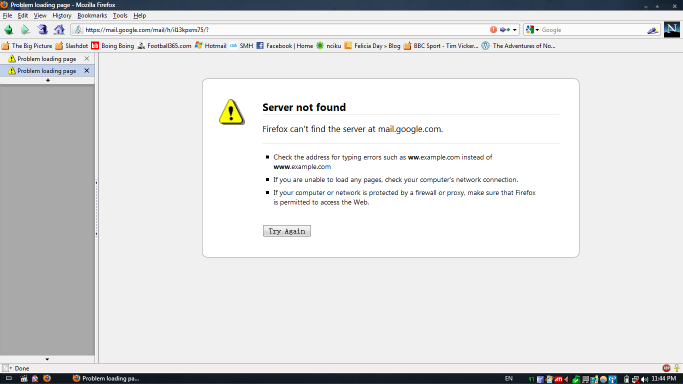The width and height of the screenshot is (683, 384).
Task: Open the History menu
Action: [x=62, y=15]
